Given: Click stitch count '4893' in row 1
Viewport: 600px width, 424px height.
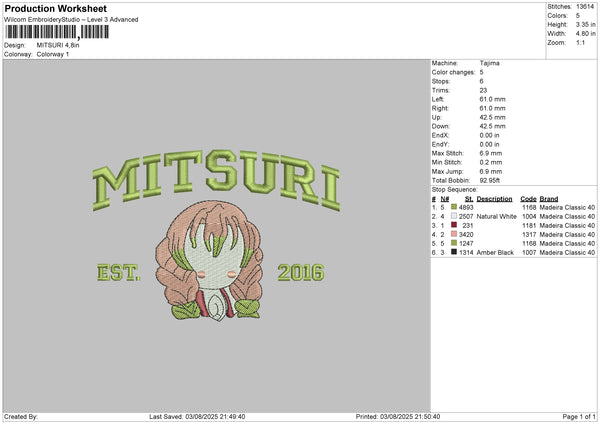Looking at the screenshot, I should click(466, 207).
